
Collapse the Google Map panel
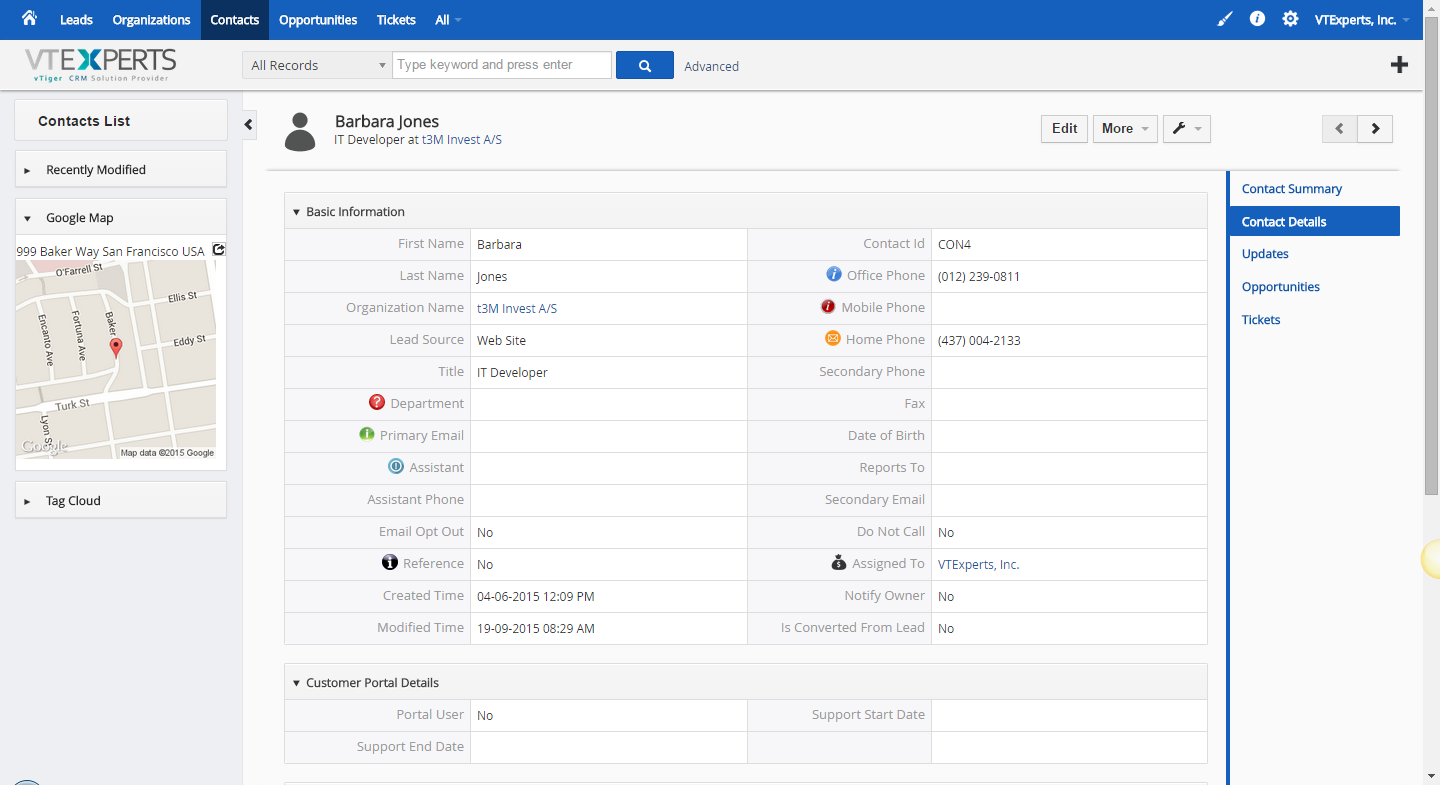tap(121, 217)
